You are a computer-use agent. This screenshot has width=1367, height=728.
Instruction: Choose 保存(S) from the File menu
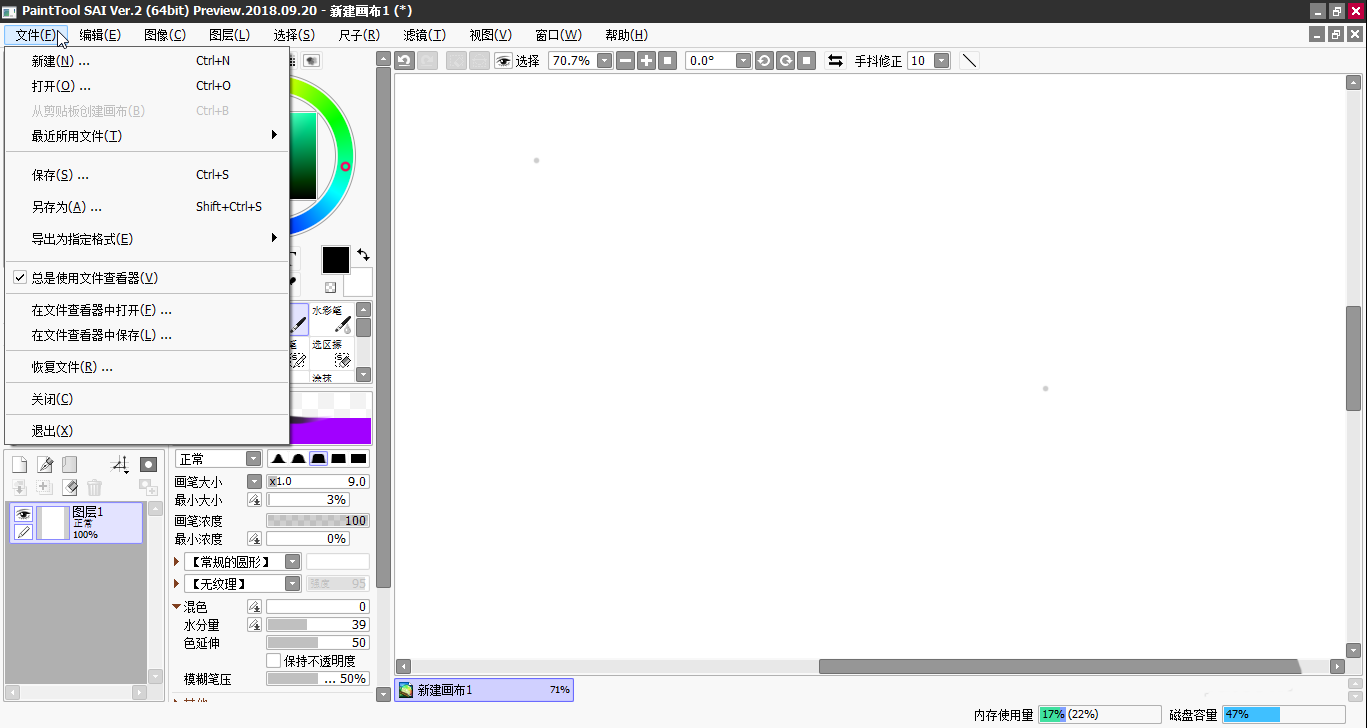(146, 175)
